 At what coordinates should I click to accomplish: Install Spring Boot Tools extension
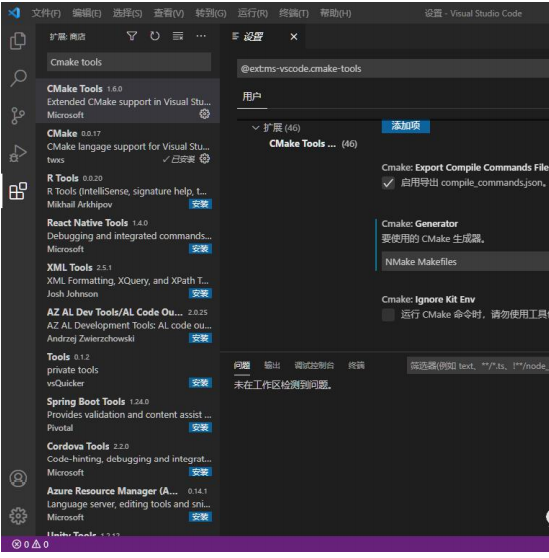tap(200, 427)
